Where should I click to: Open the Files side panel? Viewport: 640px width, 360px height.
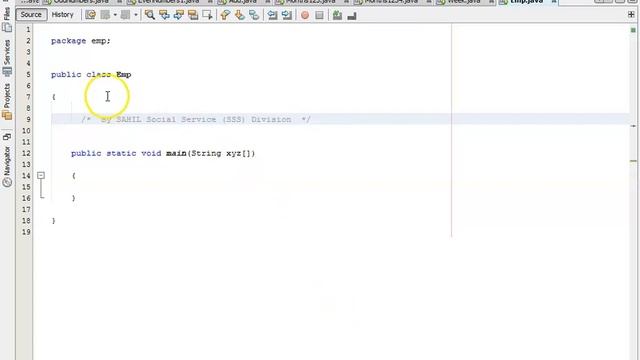(7, 19)
